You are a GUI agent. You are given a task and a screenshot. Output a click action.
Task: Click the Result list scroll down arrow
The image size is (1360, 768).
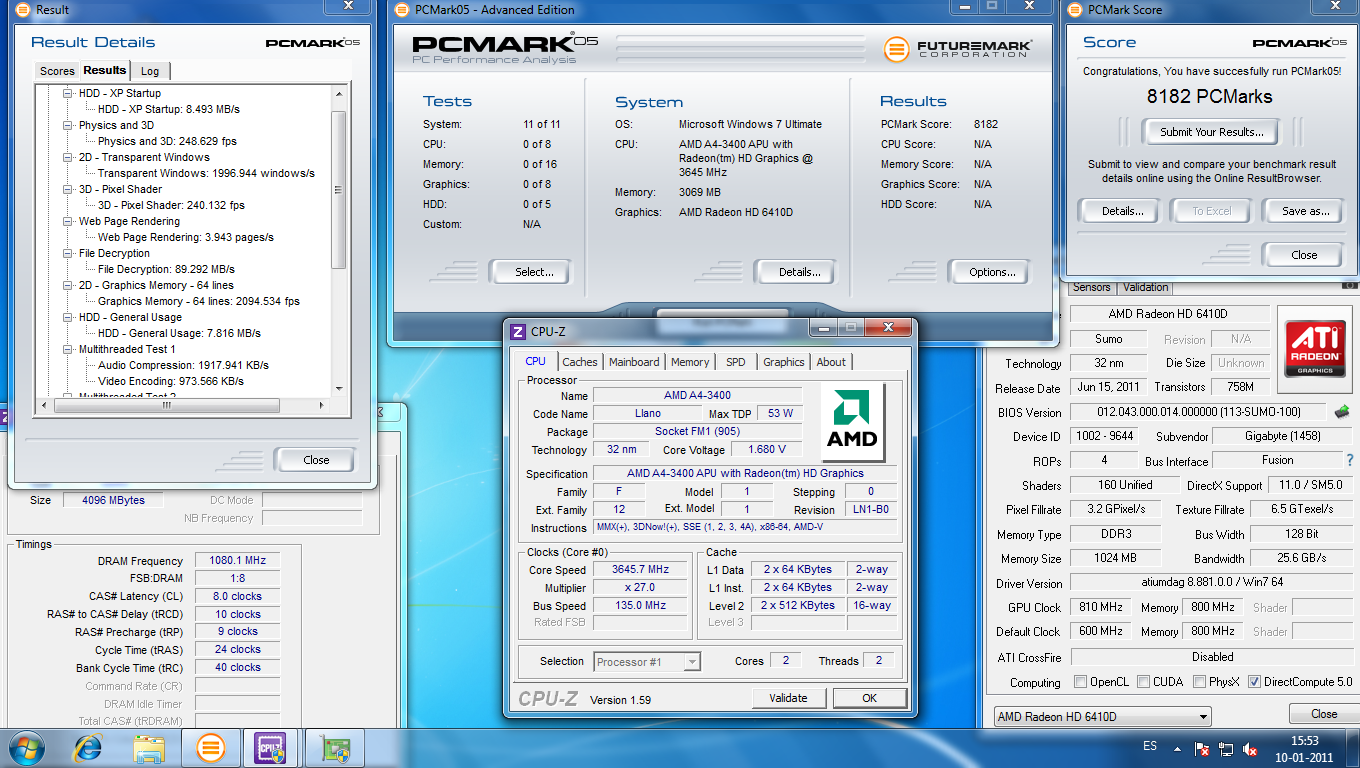click(x=338, y=389)
